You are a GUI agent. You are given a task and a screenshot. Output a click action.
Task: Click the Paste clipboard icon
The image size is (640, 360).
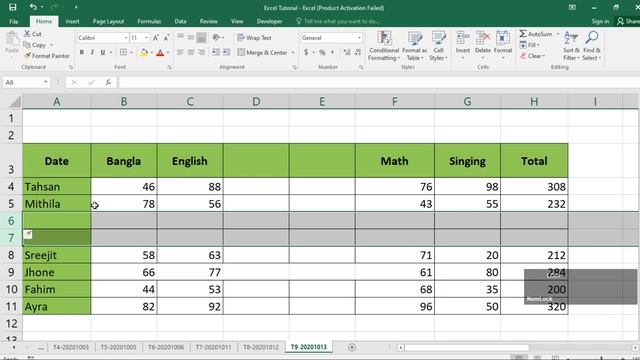point(12,40)
